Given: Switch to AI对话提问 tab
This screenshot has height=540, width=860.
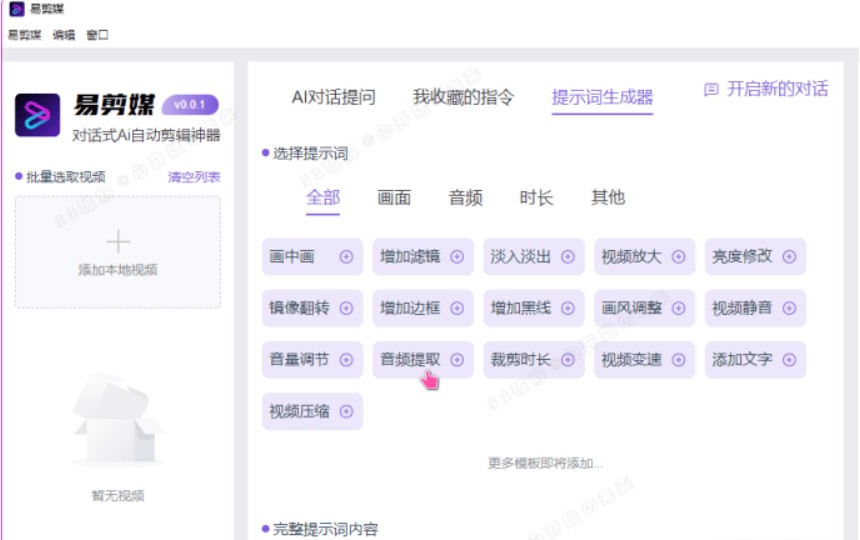Looking at the screenshot, I should pos(333,97).
